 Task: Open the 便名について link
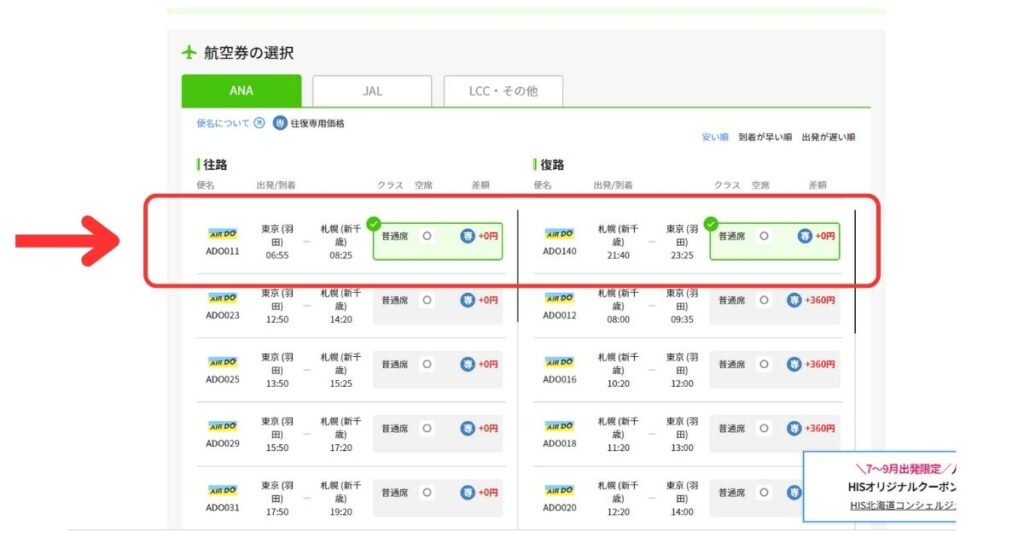[x=223, y=123]
